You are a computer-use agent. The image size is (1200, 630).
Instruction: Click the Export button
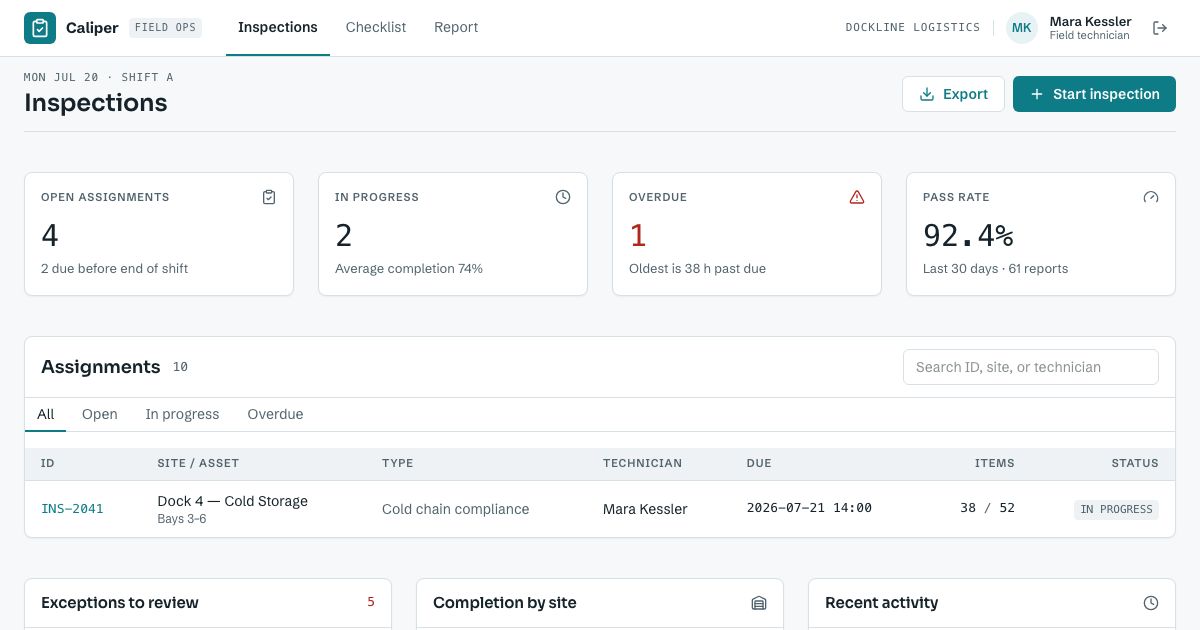[x=953, y=94]
